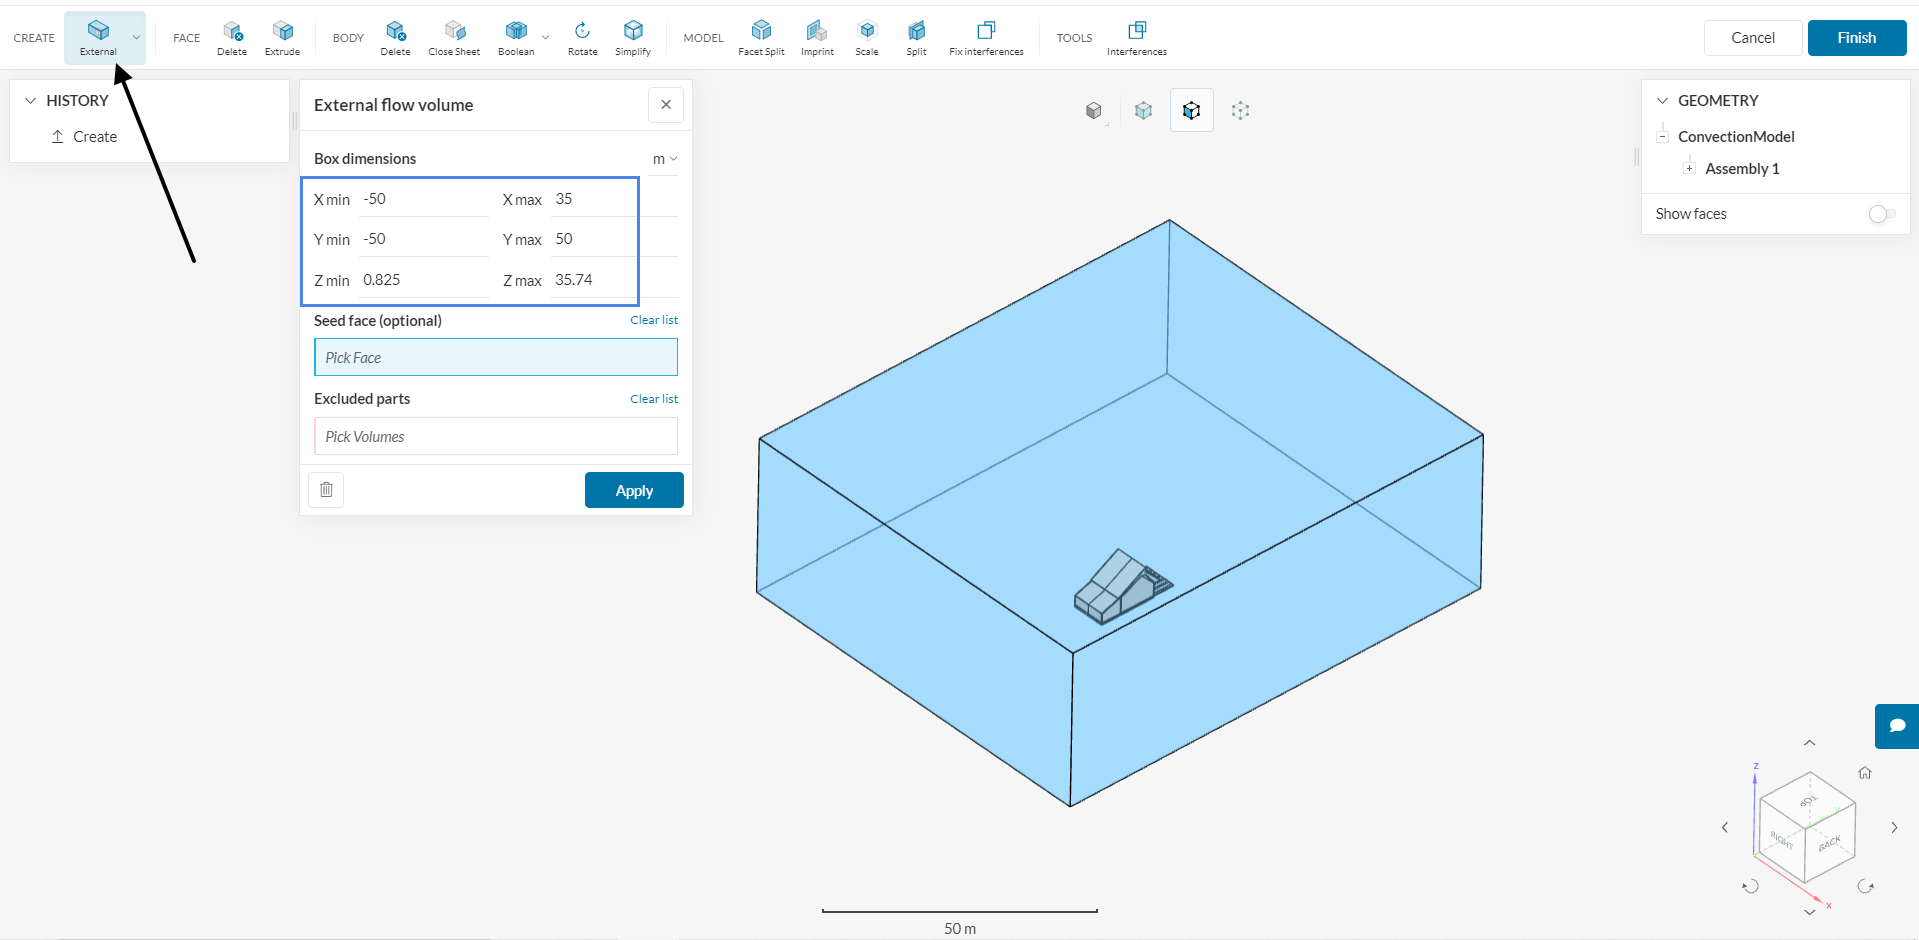The width and height of the screenshot is (1919, 940).
Task: Snap to BACK face on orientation cube
Action: [x=1830, y=842]
